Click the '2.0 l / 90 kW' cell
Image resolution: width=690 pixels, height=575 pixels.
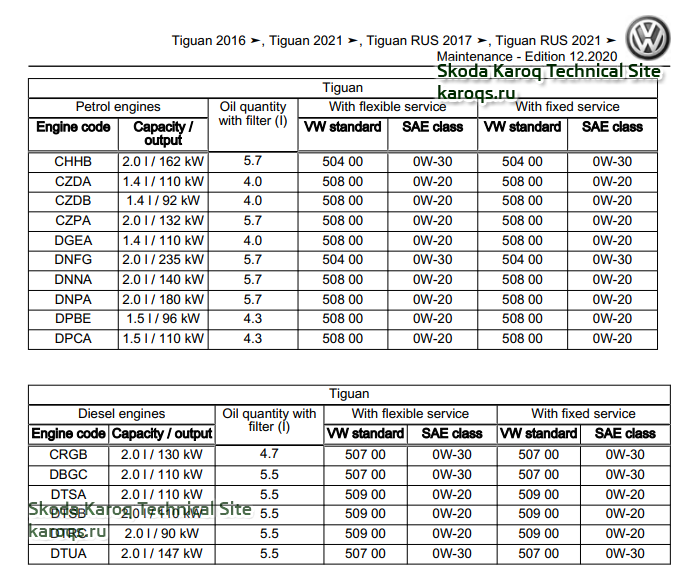[161, 534]
